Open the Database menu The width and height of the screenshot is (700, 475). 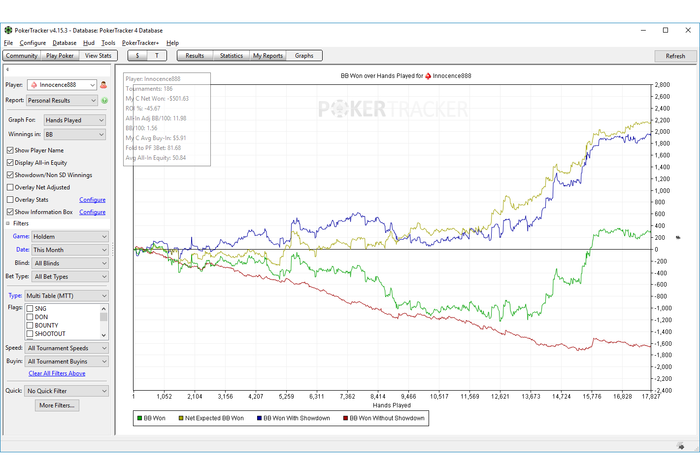[x=64, y=43]
